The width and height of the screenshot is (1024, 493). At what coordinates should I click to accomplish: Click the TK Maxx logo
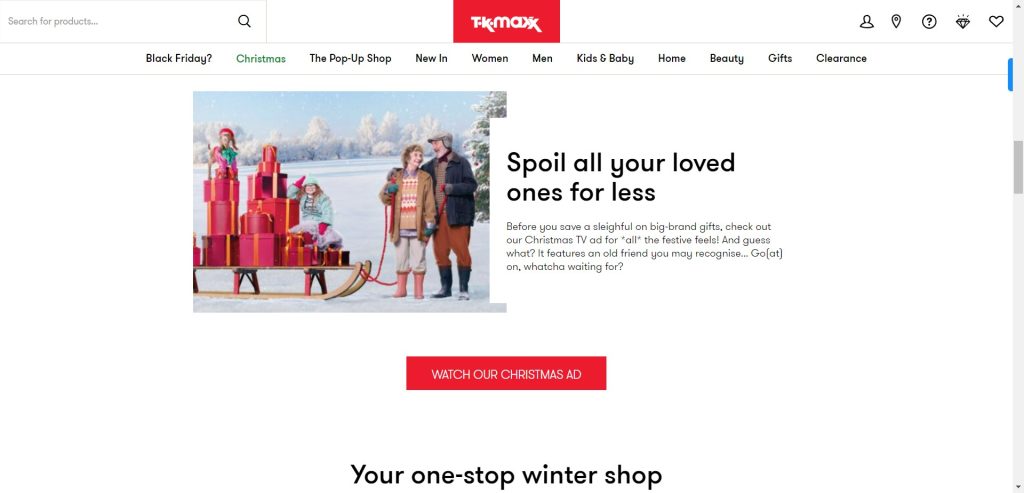[506, 22]
